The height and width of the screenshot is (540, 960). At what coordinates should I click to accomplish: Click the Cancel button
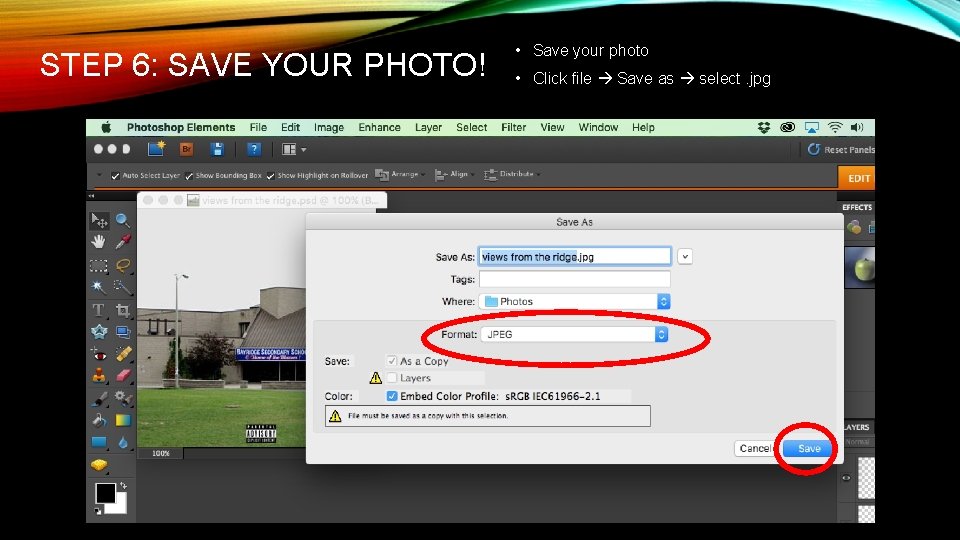coord(754,448)
